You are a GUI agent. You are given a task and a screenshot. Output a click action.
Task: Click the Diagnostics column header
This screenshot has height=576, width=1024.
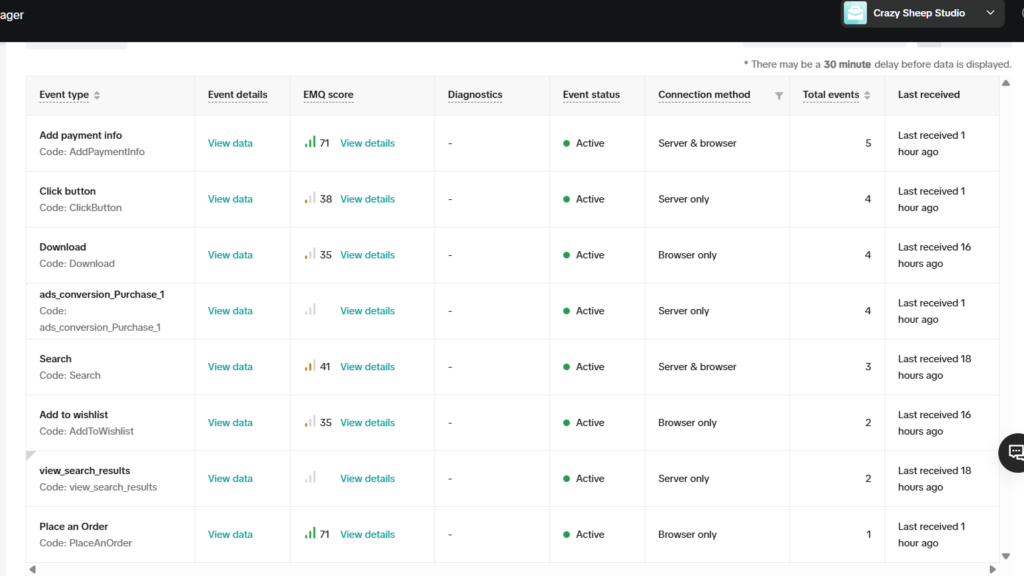click(x=475, y=95)
